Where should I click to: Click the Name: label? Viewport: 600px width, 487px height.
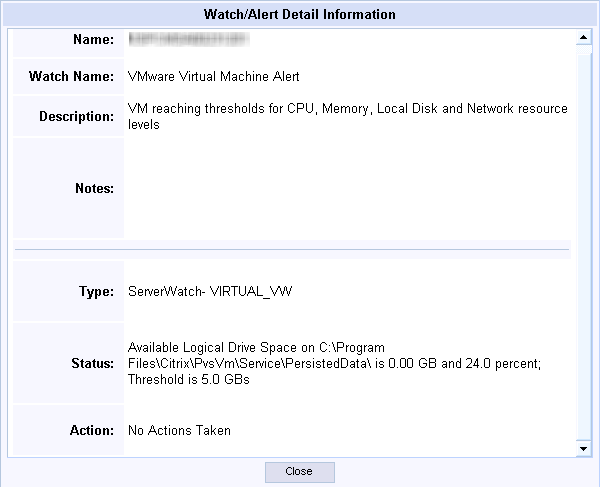(94, 39)
